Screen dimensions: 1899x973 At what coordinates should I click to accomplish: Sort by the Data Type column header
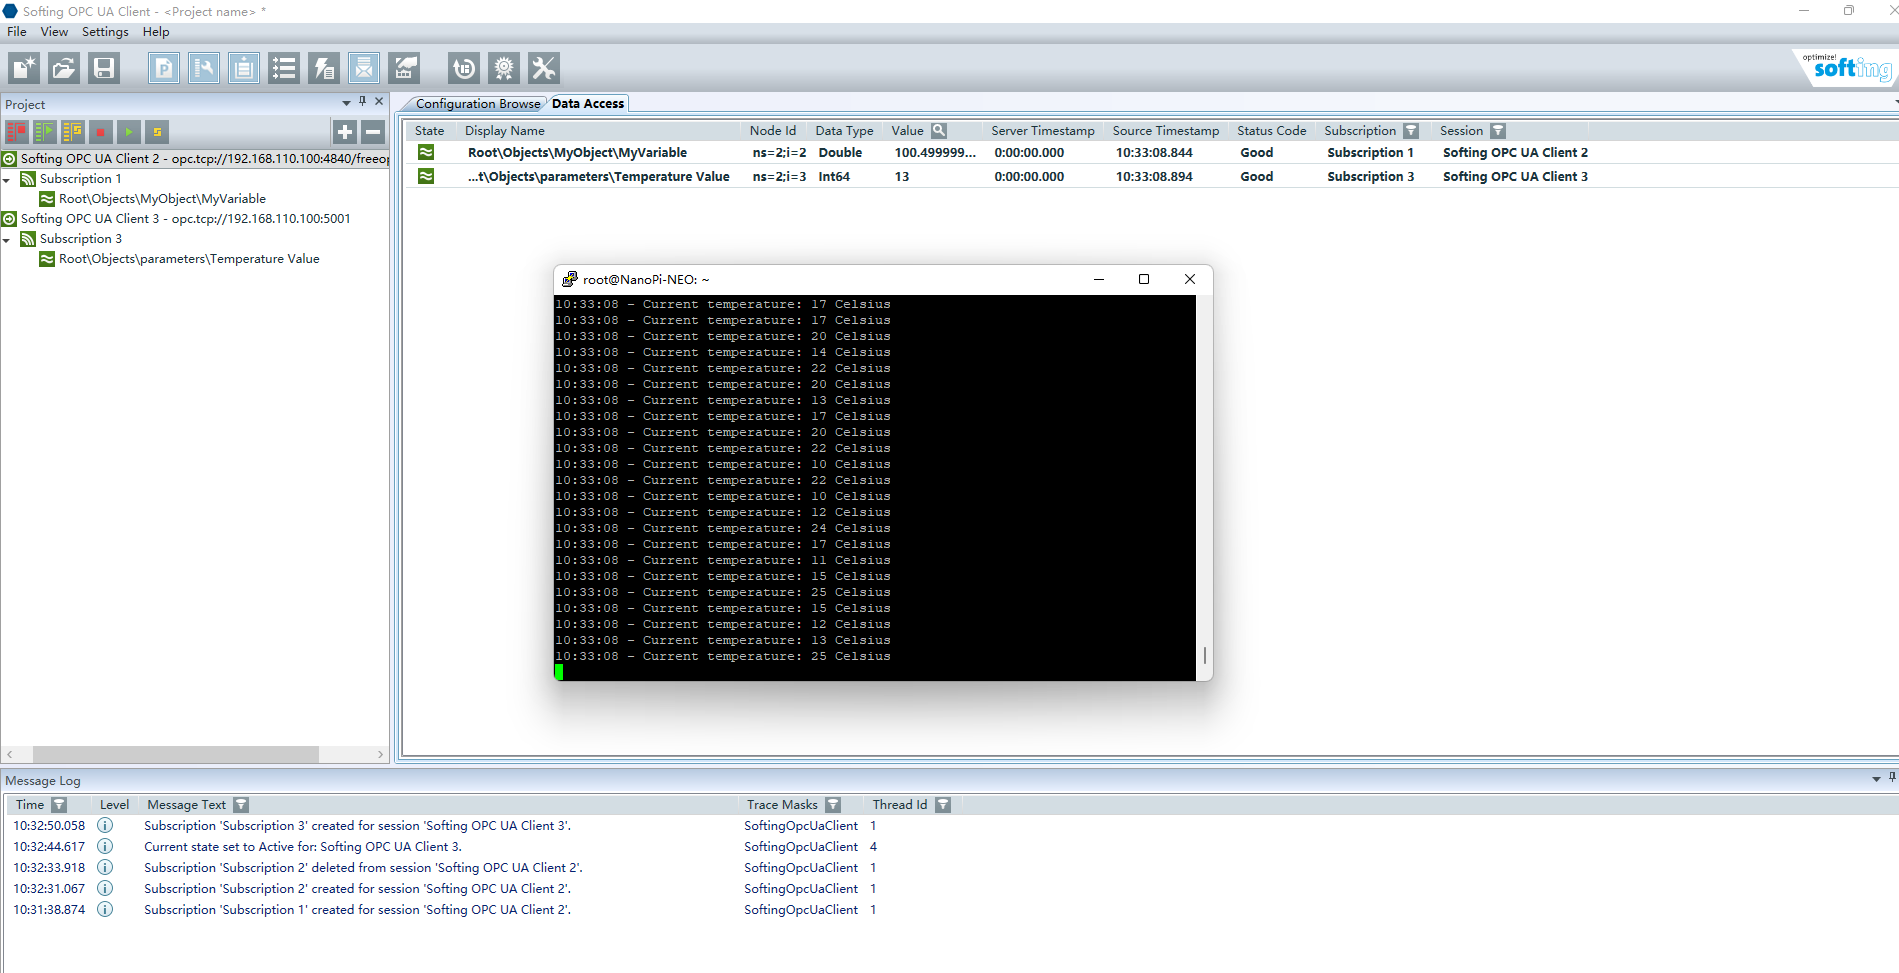[x=844, y=131]
